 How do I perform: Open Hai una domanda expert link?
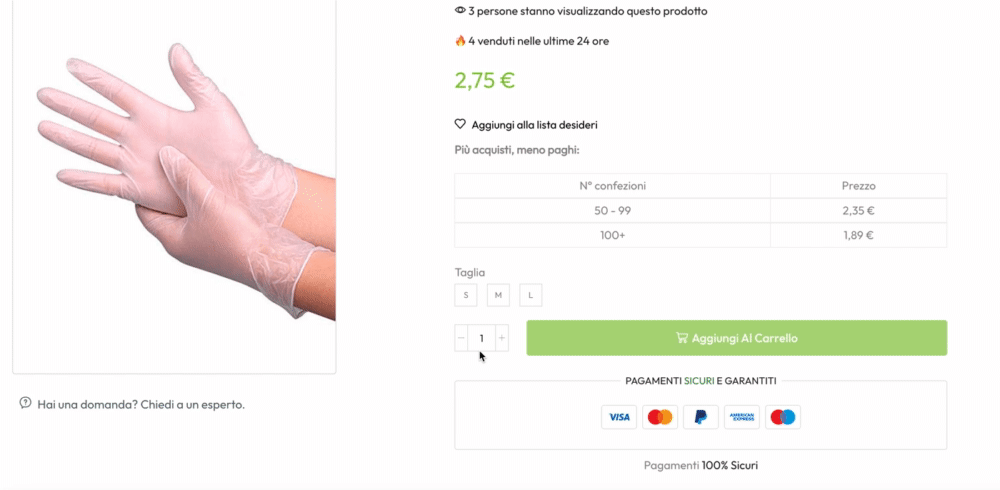click(x=141, y=405)
